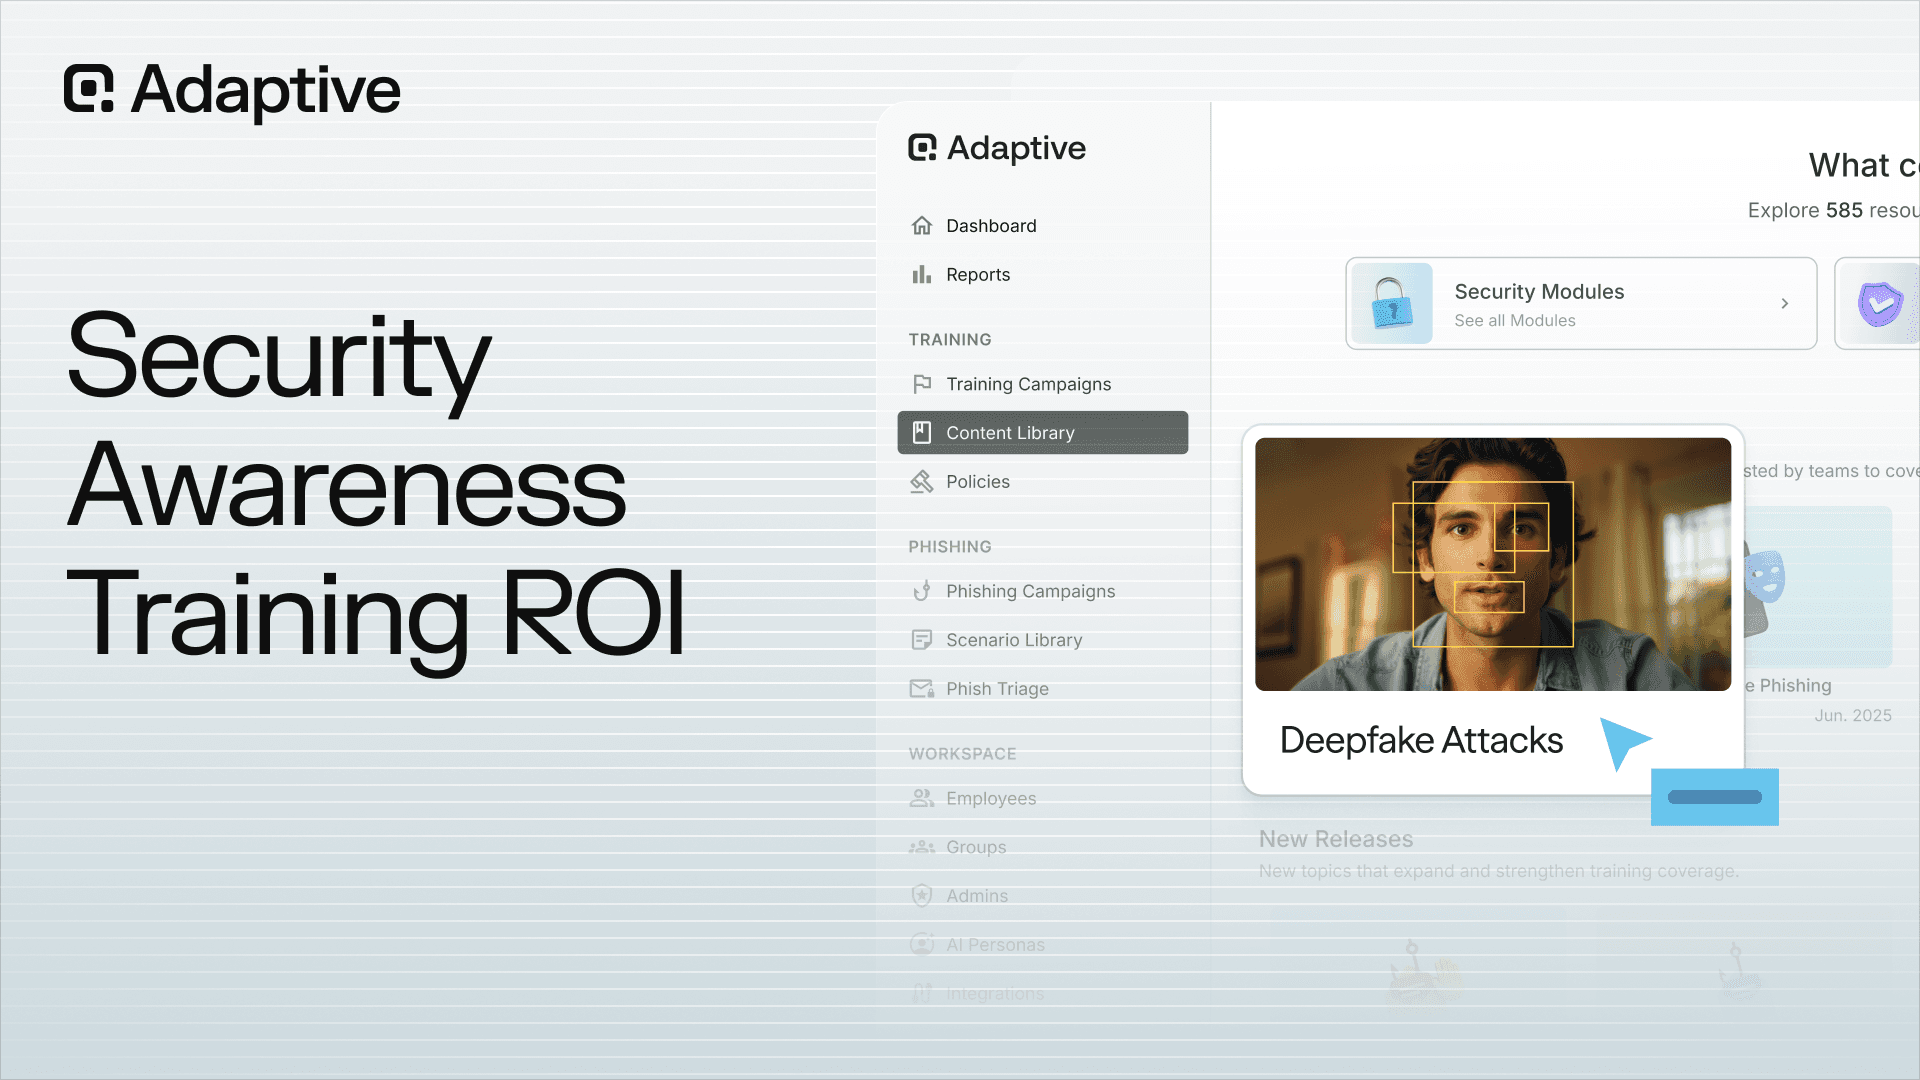
Task: Click the Content Library book icon
Action: (x=922, y=433)
